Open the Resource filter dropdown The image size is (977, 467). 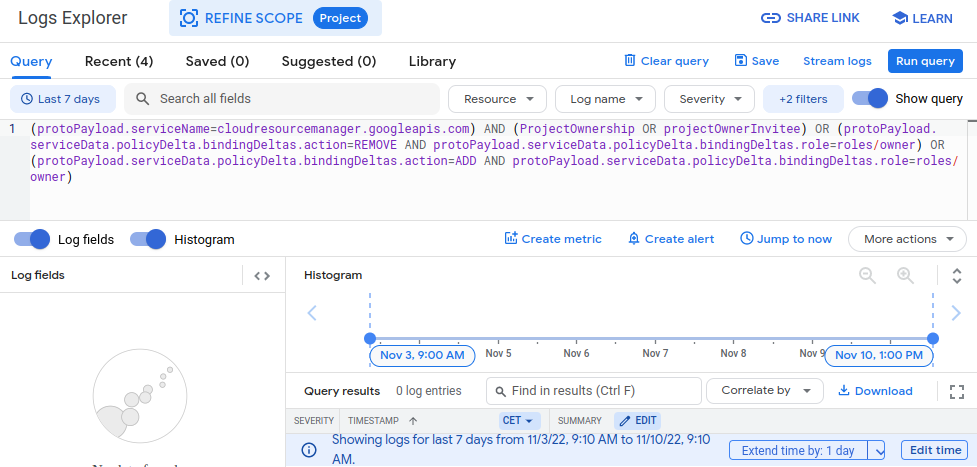(497, 99)
